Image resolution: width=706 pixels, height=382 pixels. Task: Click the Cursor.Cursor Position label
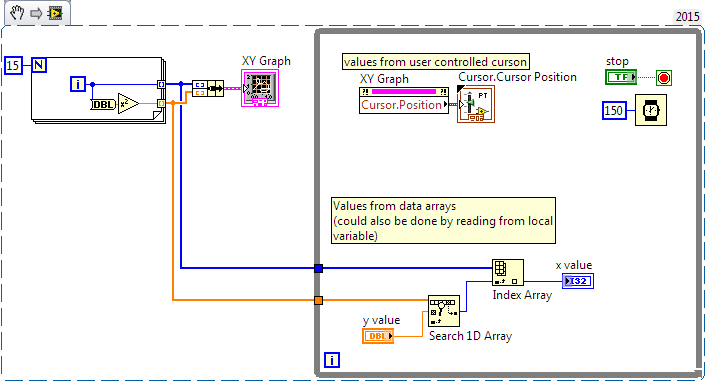pyautogui.click(x=517, y=77)
